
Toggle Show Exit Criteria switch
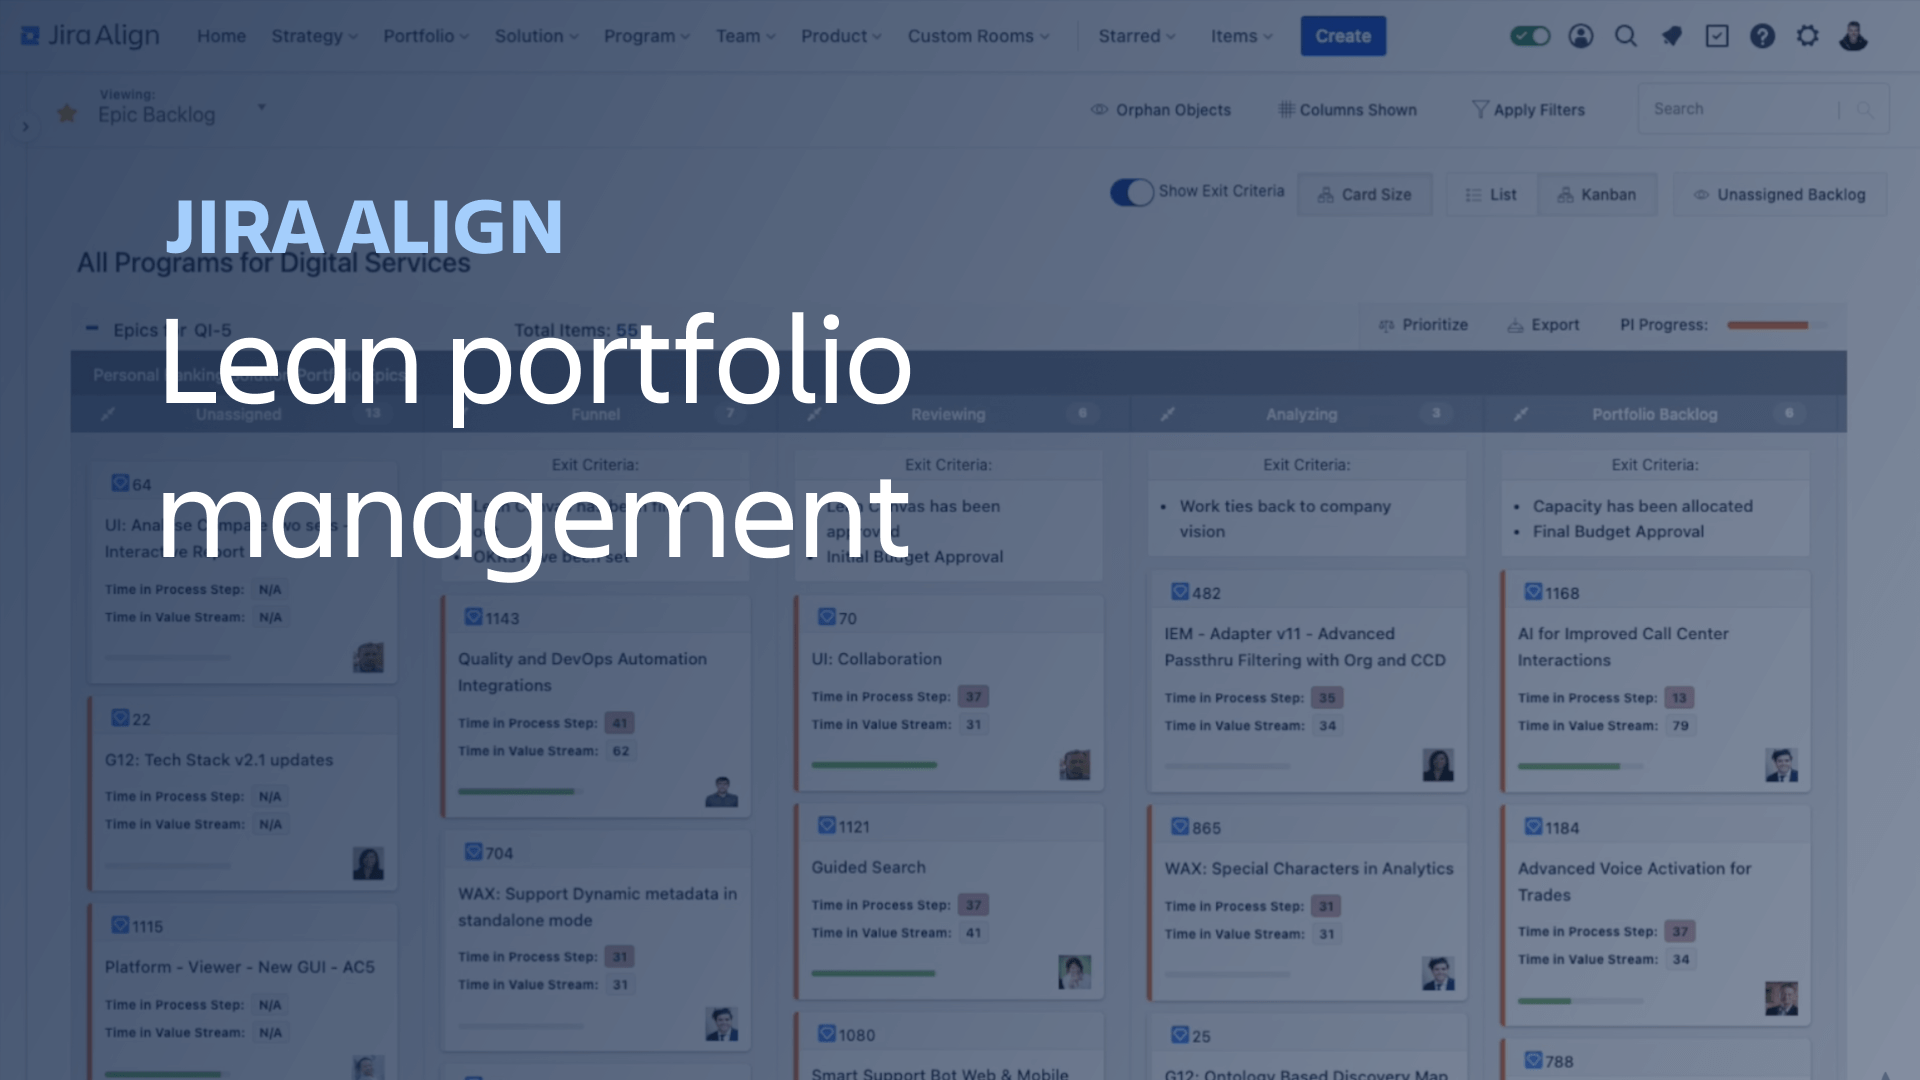click(x=1131, y=193)
